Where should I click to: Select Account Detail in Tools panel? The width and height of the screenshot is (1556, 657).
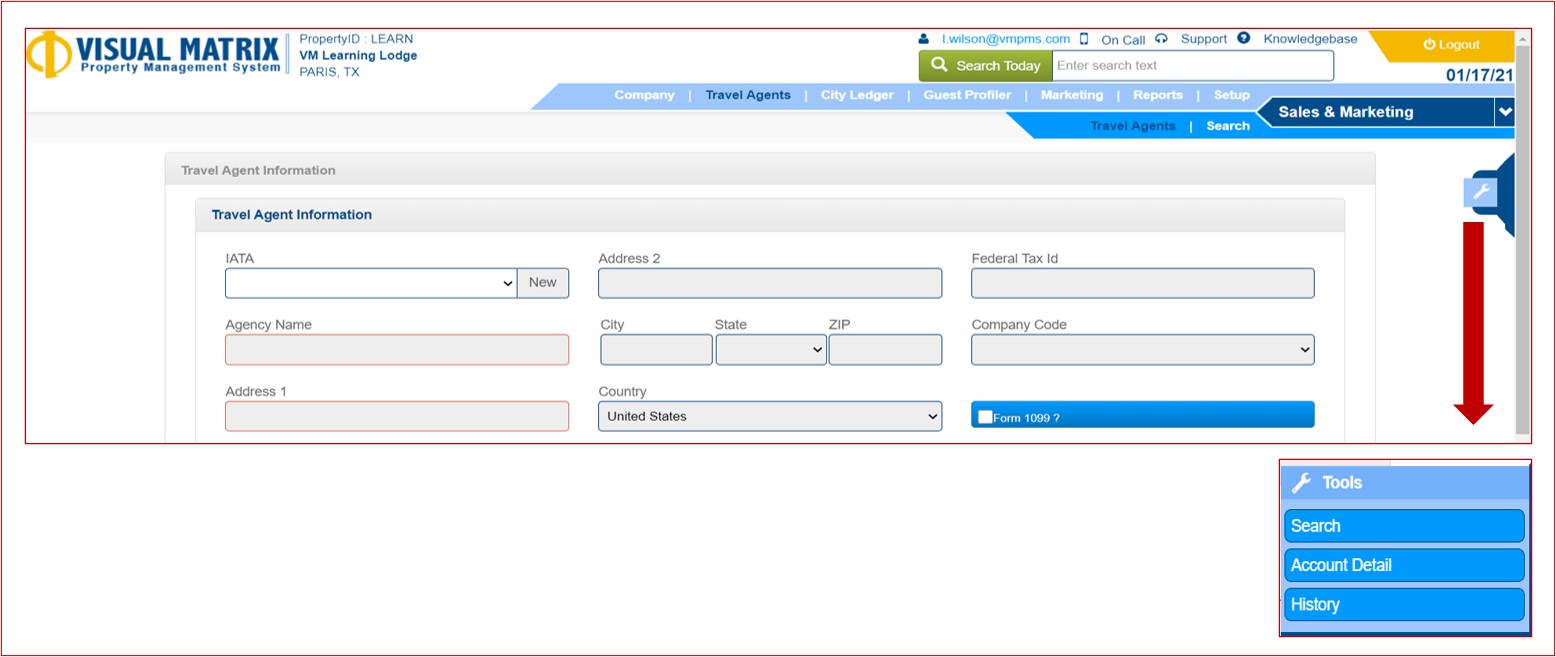coord(1403,565)
